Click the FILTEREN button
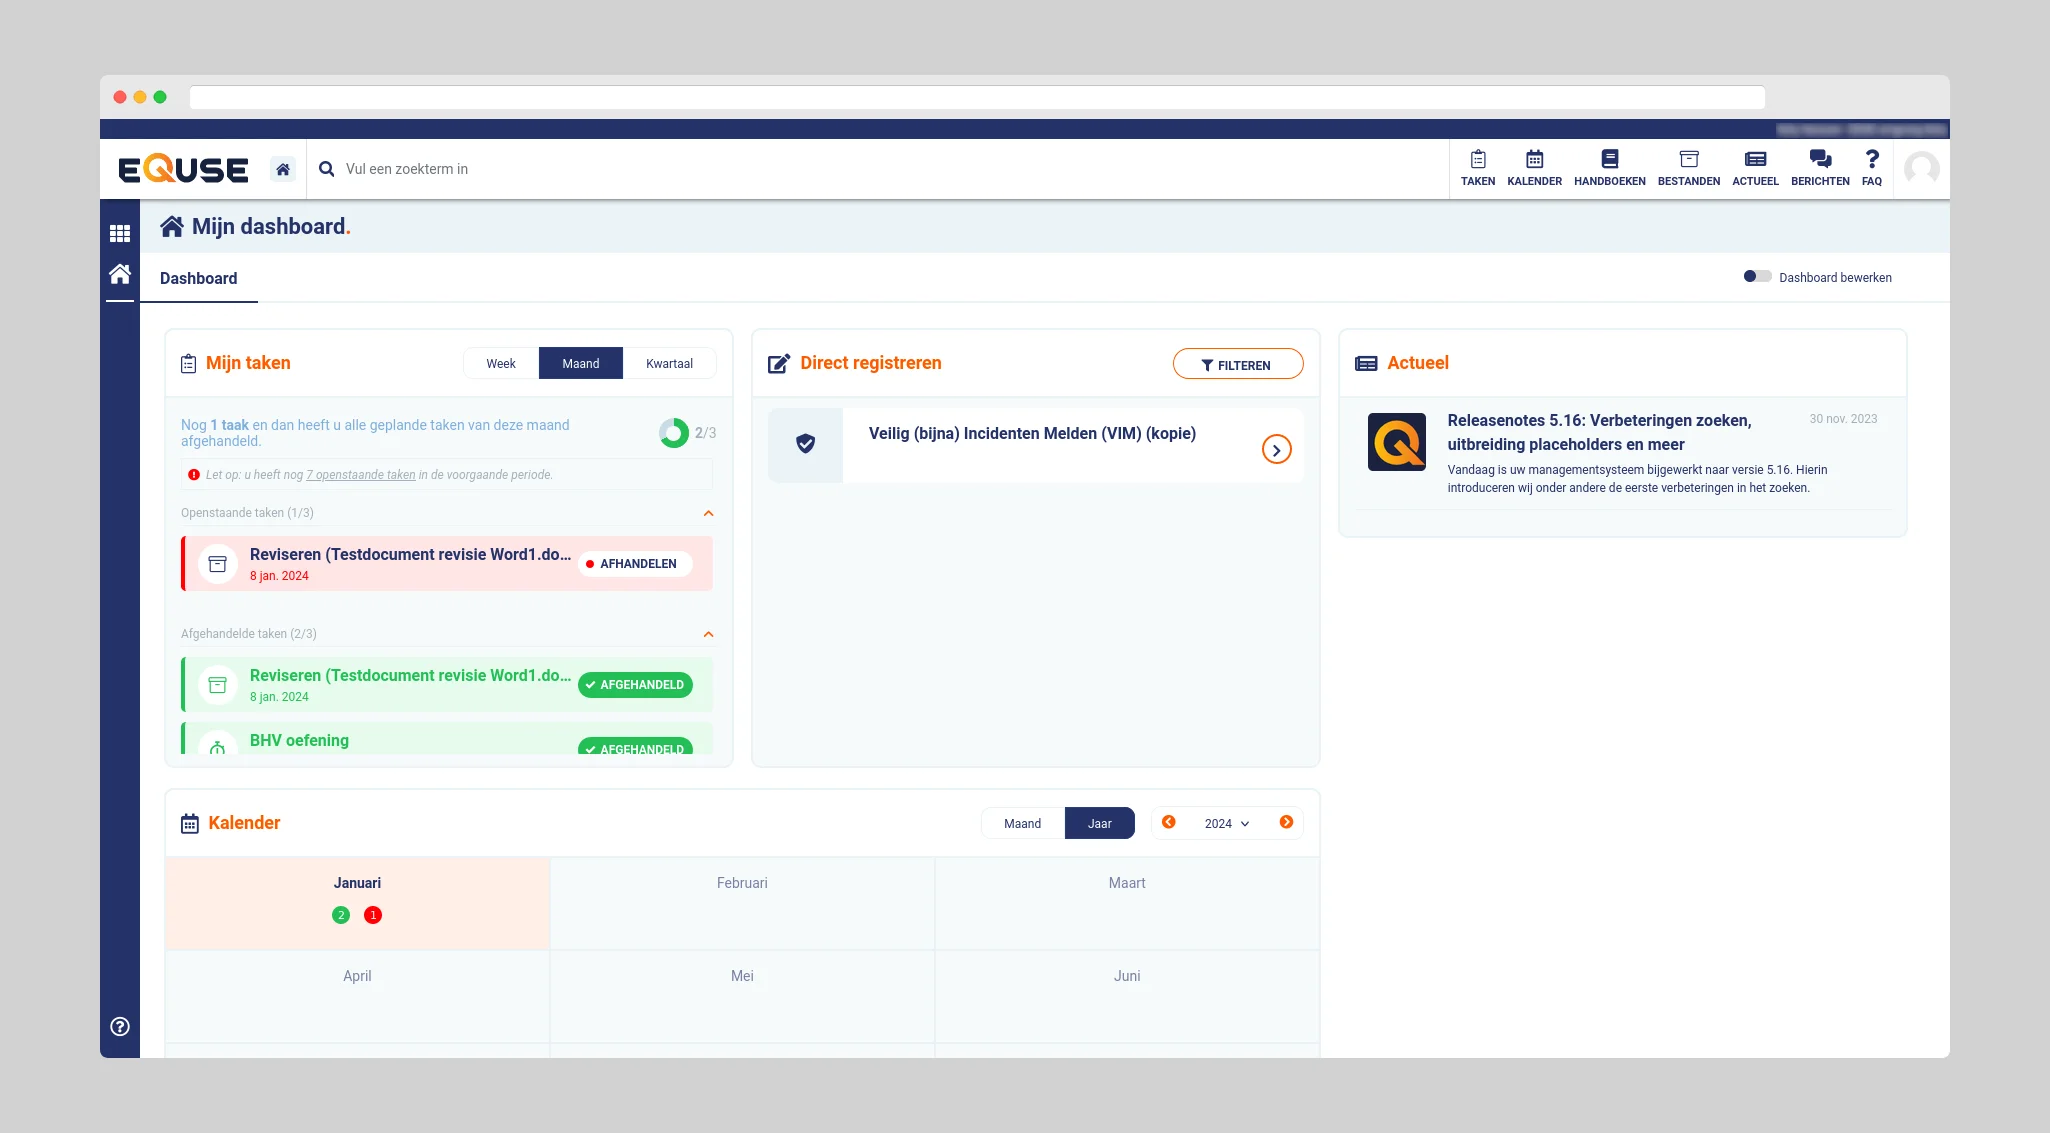2050x1133 pixels. pos(1237,365)
